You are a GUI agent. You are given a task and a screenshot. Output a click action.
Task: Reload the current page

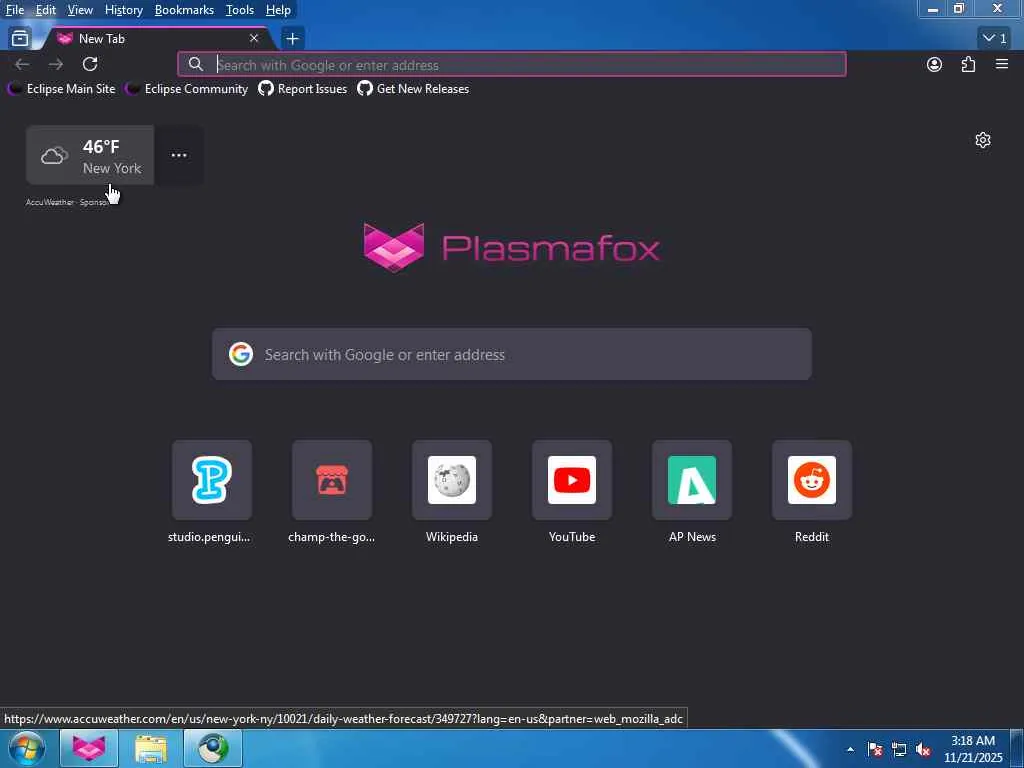coord(90,64)
